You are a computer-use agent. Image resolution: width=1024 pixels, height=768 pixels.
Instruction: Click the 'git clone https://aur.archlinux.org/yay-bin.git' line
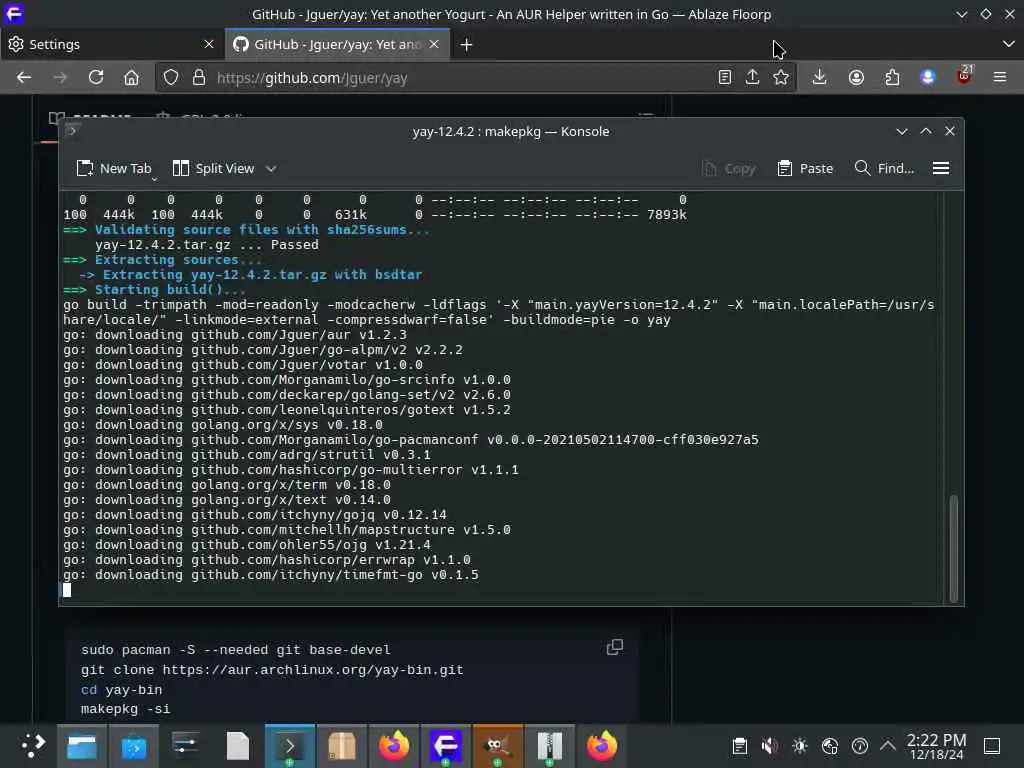click(x=272, y=670)
